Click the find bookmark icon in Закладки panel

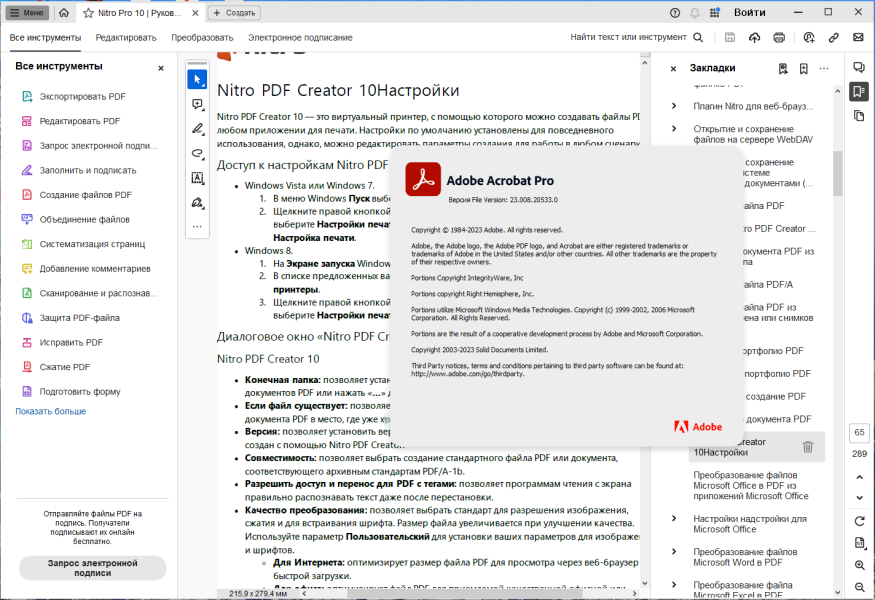783,69
